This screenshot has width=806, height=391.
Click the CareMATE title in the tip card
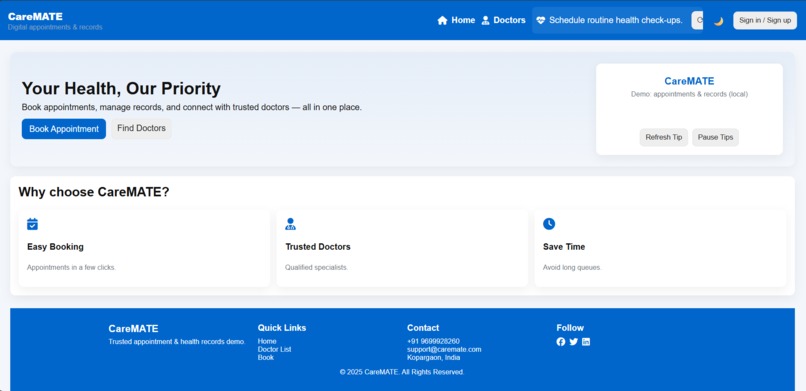tap(689, 81)
